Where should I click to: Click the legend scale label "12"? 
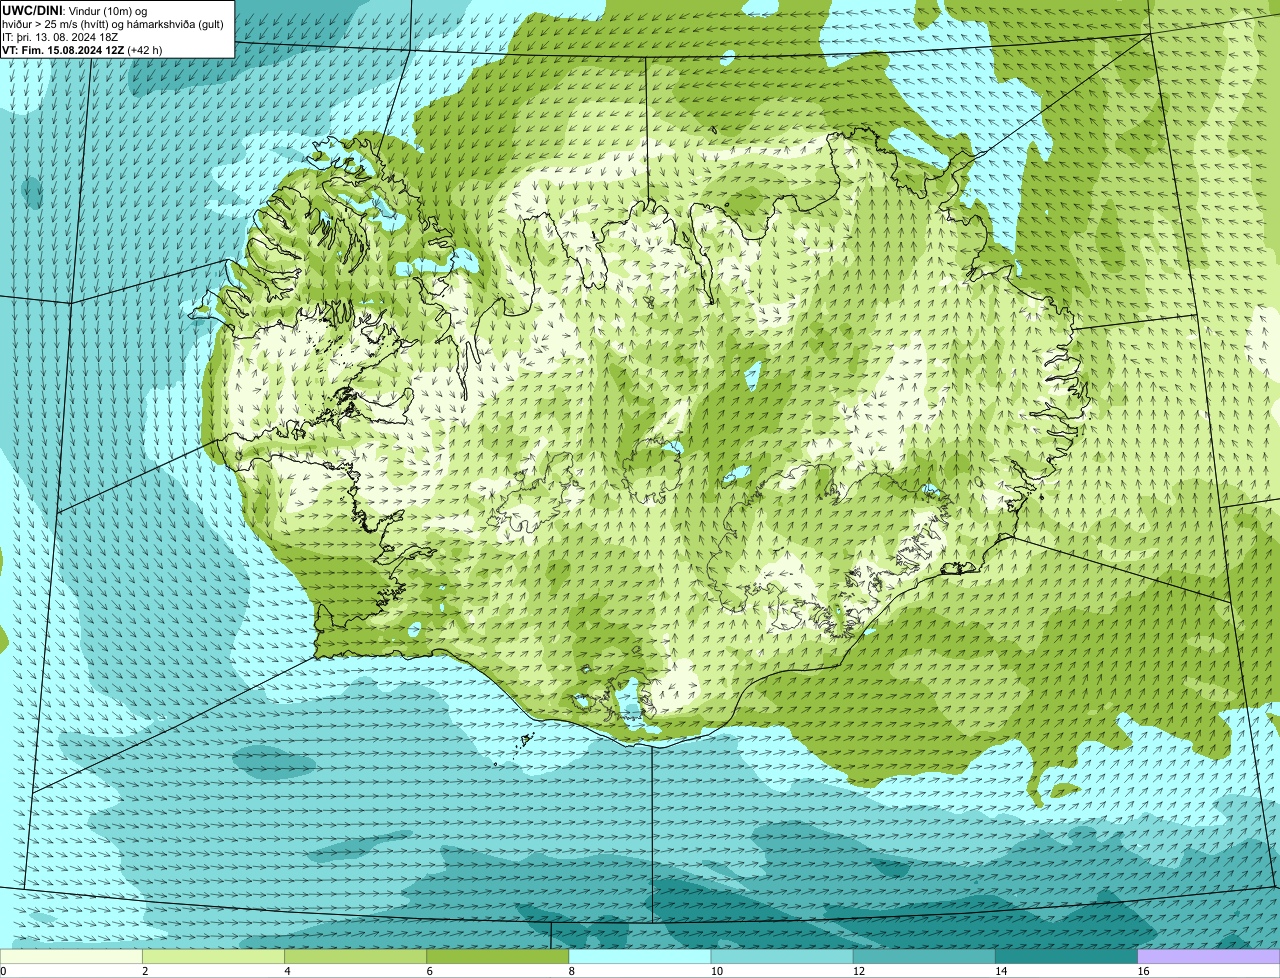click(x=859, y=971)
